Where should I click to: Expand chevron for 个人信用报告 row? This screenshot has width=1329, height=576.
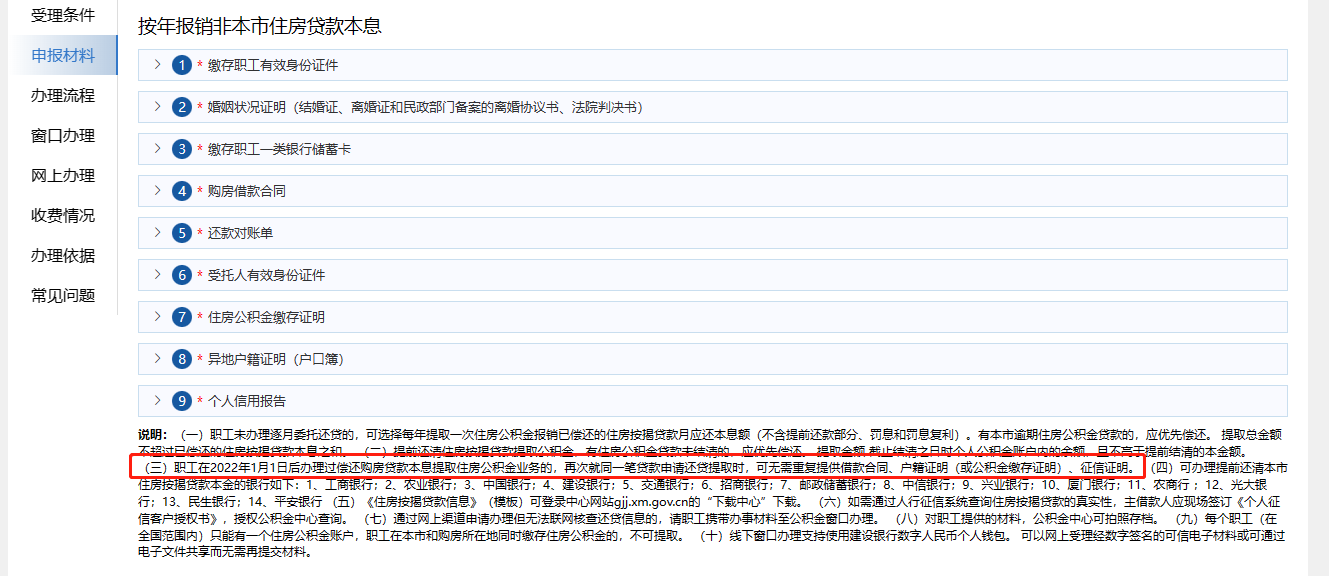click(x=157, y=401)
